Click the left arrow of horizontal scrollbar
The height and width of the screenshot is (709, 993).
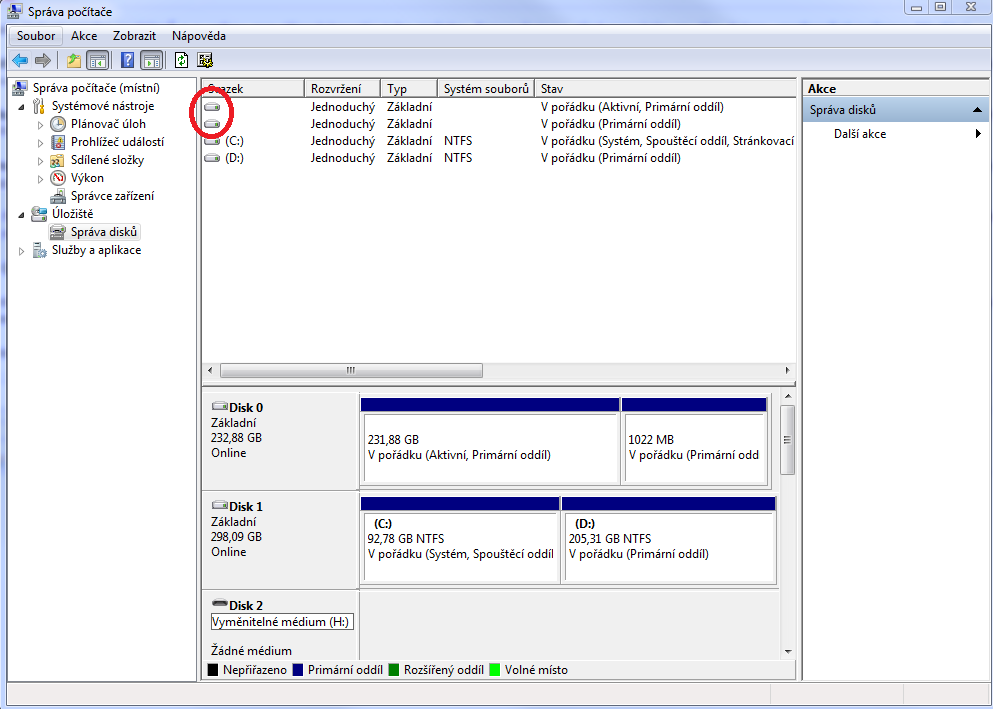[211, 370]
